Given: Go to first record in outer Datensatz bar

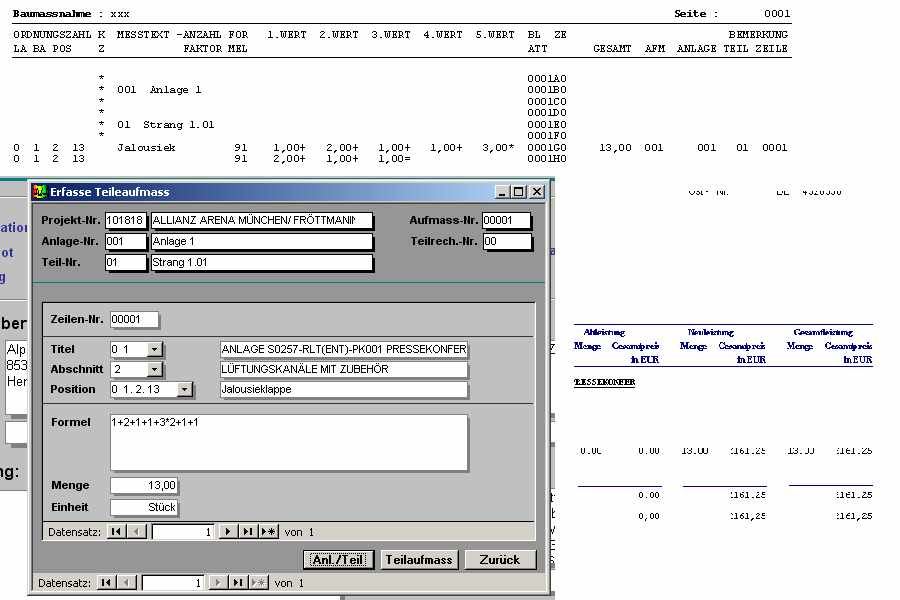Looking at the screenshot, I should 107,582.
